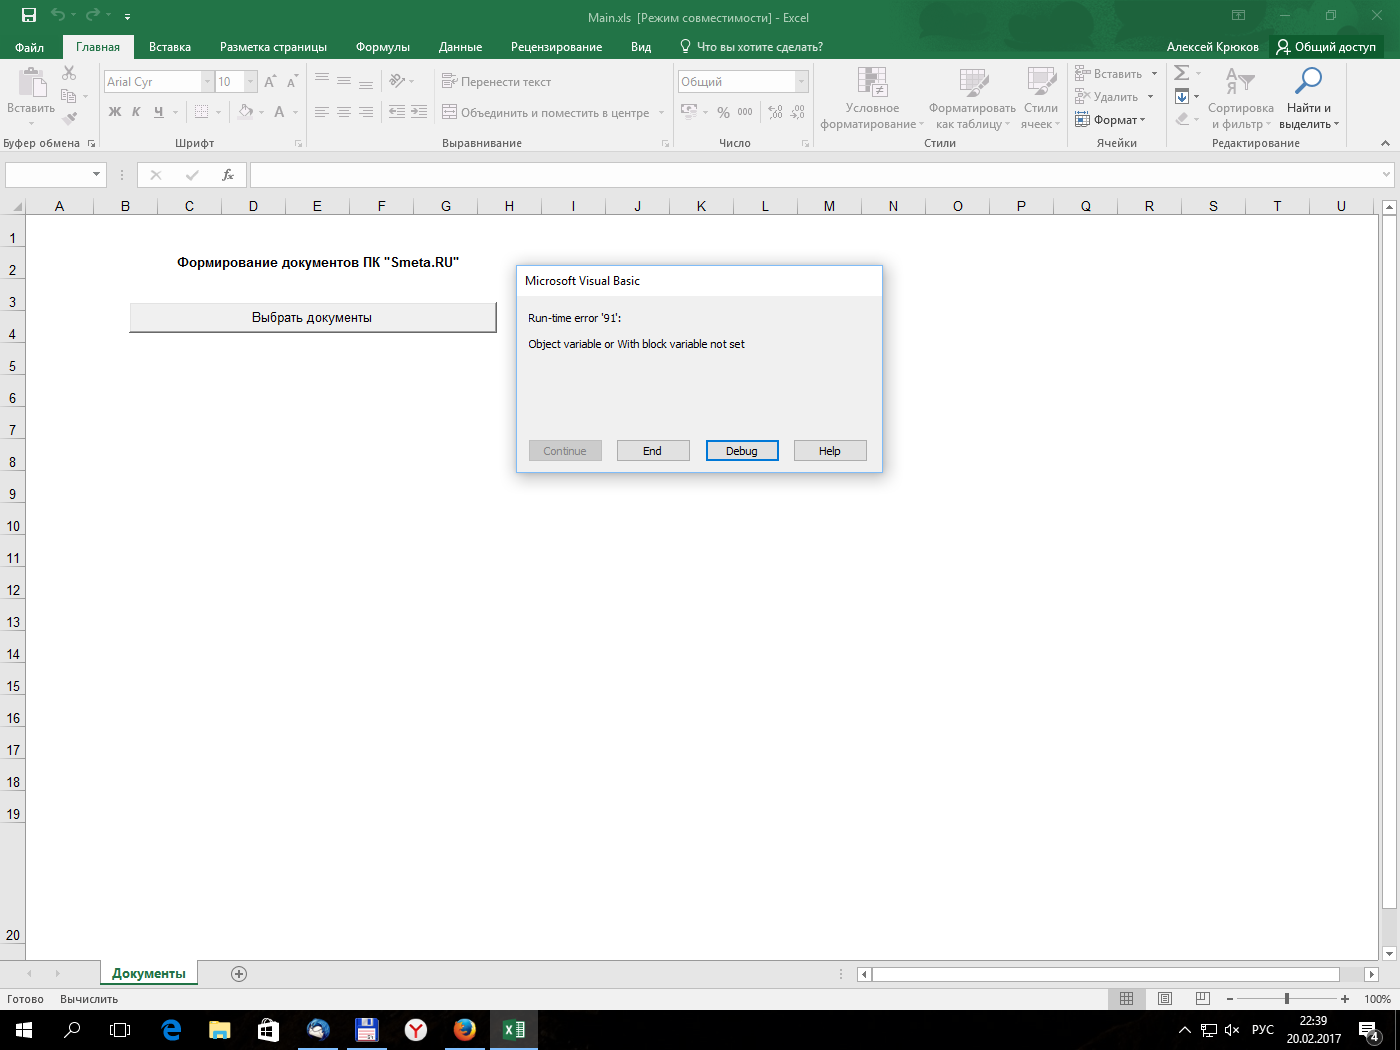Click the AutoSum sigma icon
The height and width of the screenshot is (1050, 1400).
point(1182,73)
